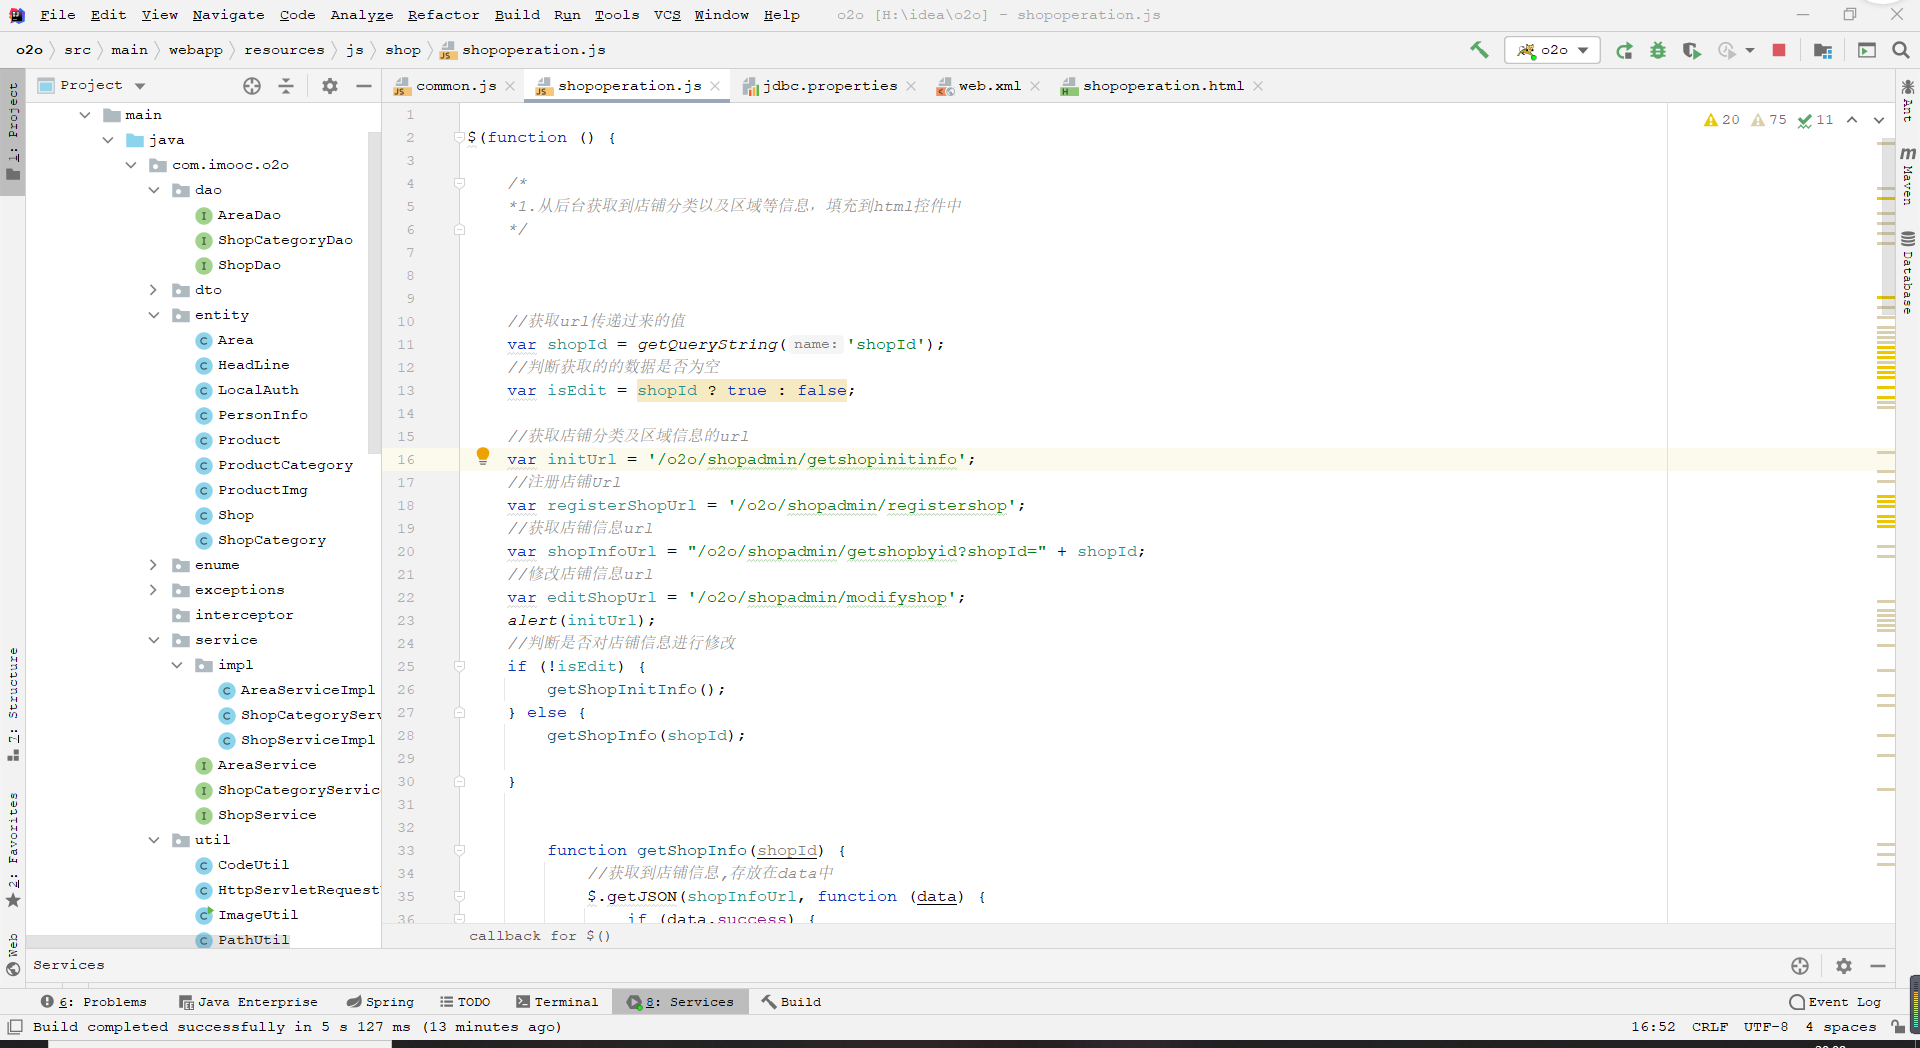Collapse fold marker at line 2
Screen dimensions: 1920x1048
[459, 137]
